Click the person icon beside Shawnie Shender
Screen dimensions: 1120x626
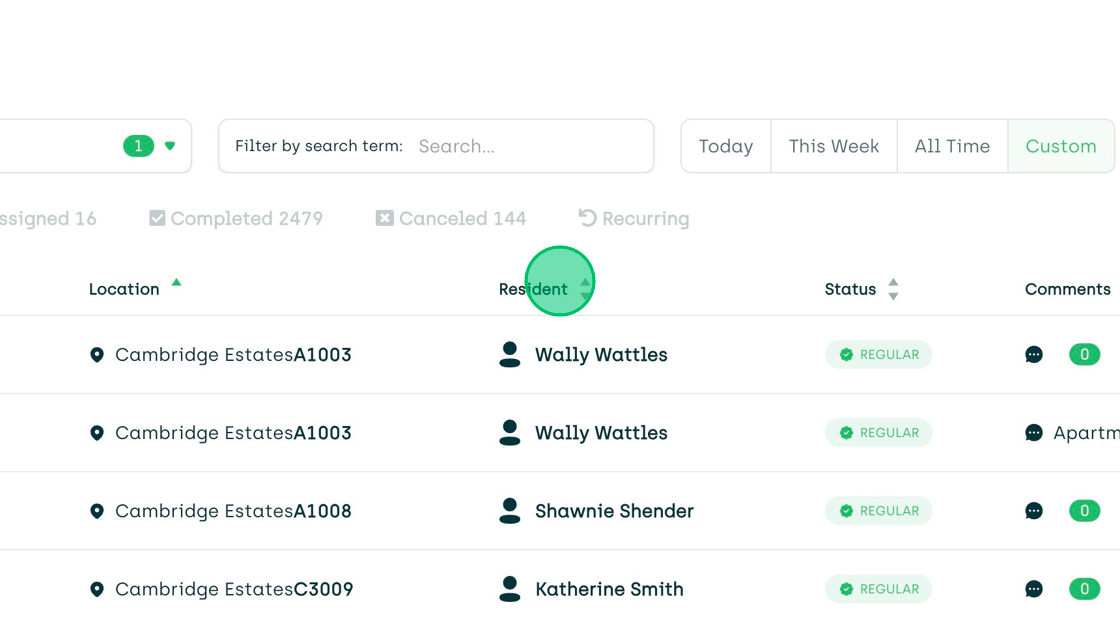[510, 511]
